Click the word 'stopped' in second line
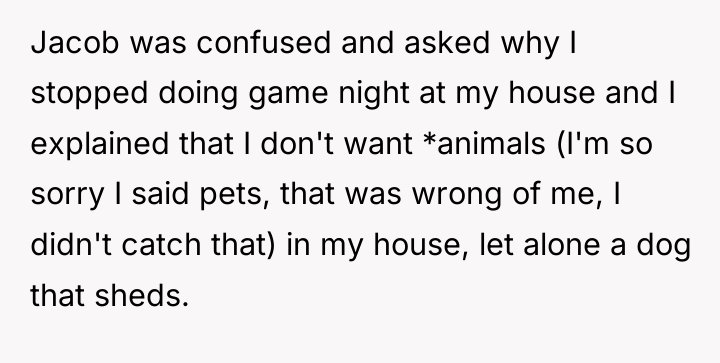Screen dimensions: 720x363 (89, 95)
